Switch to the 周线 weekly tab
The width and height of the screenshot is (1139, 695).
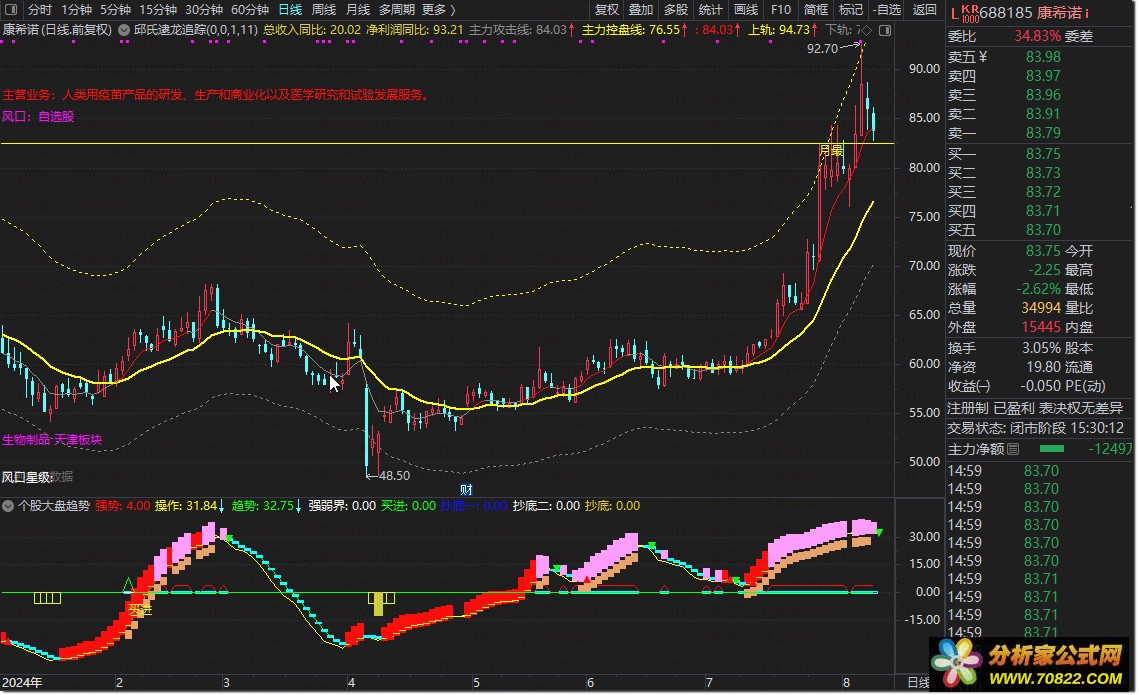pos(324,9)
